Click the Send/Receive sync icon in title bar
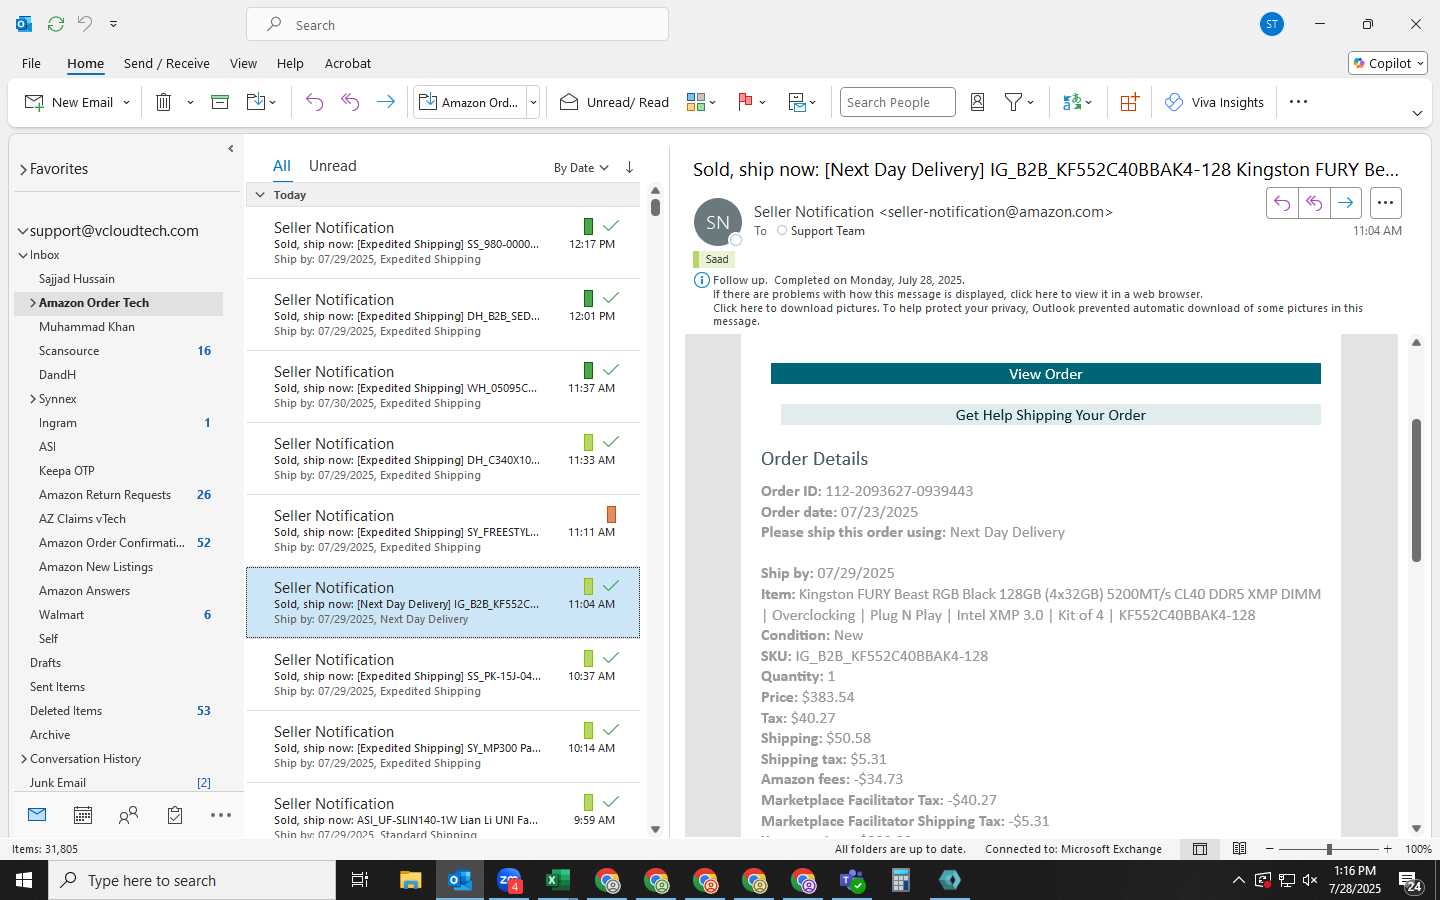The image size is (1440, 900). coord(56,24)
